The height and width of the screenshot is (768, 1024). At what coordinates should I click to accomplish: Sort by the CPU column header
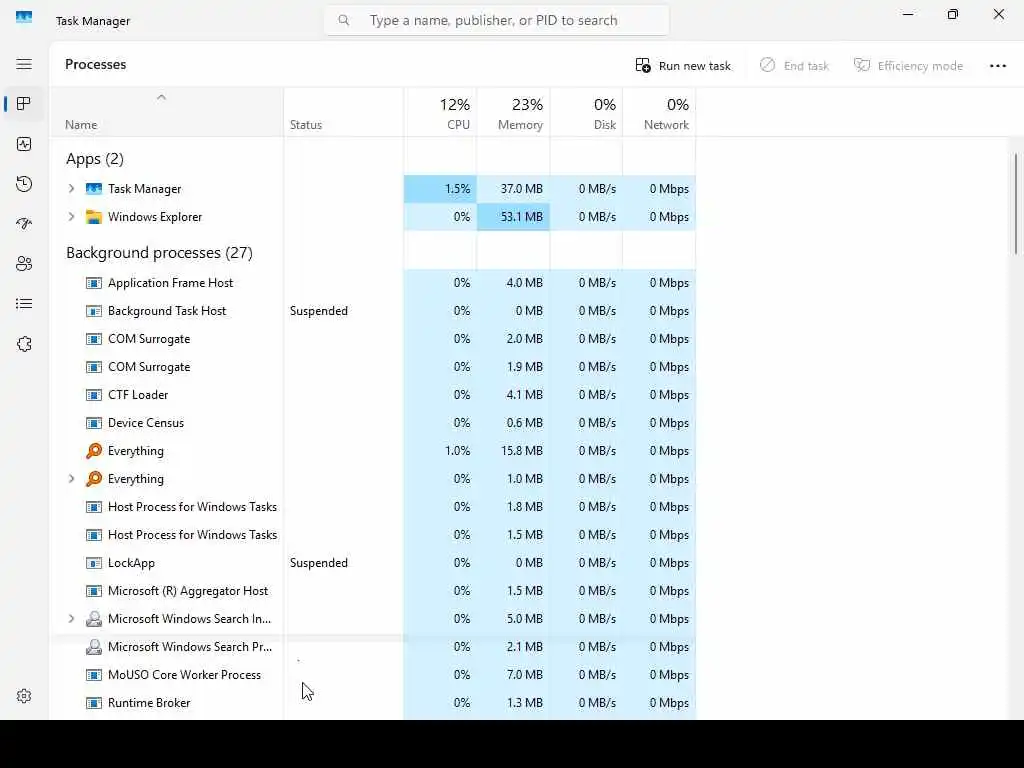click(x=440, y=112)
